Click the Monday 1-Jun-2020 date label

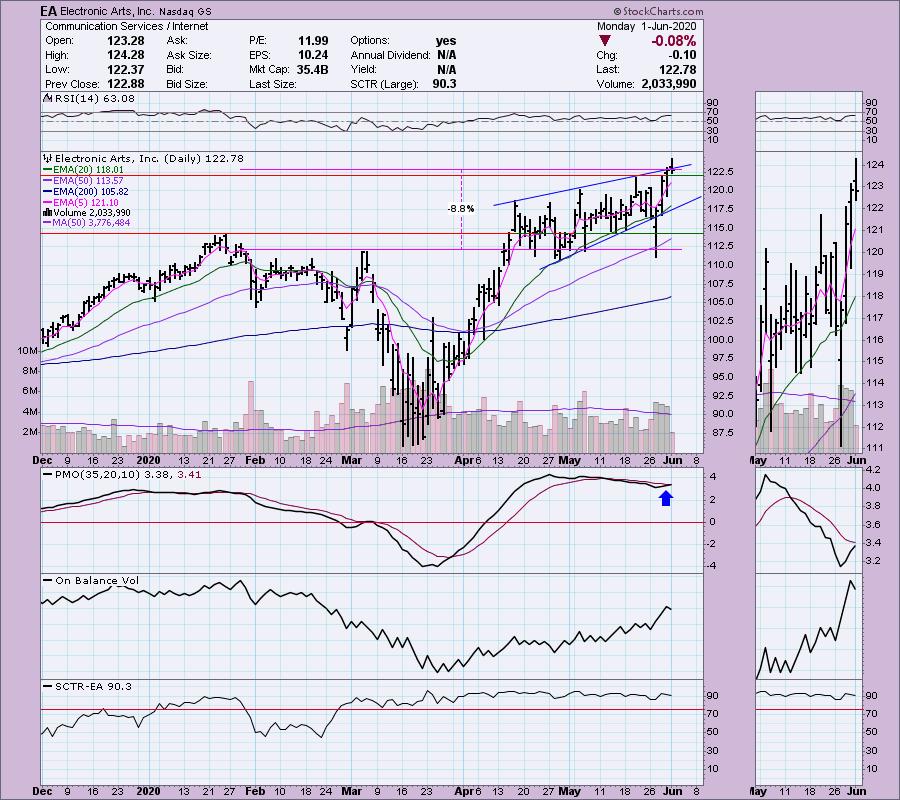point(646,26)
